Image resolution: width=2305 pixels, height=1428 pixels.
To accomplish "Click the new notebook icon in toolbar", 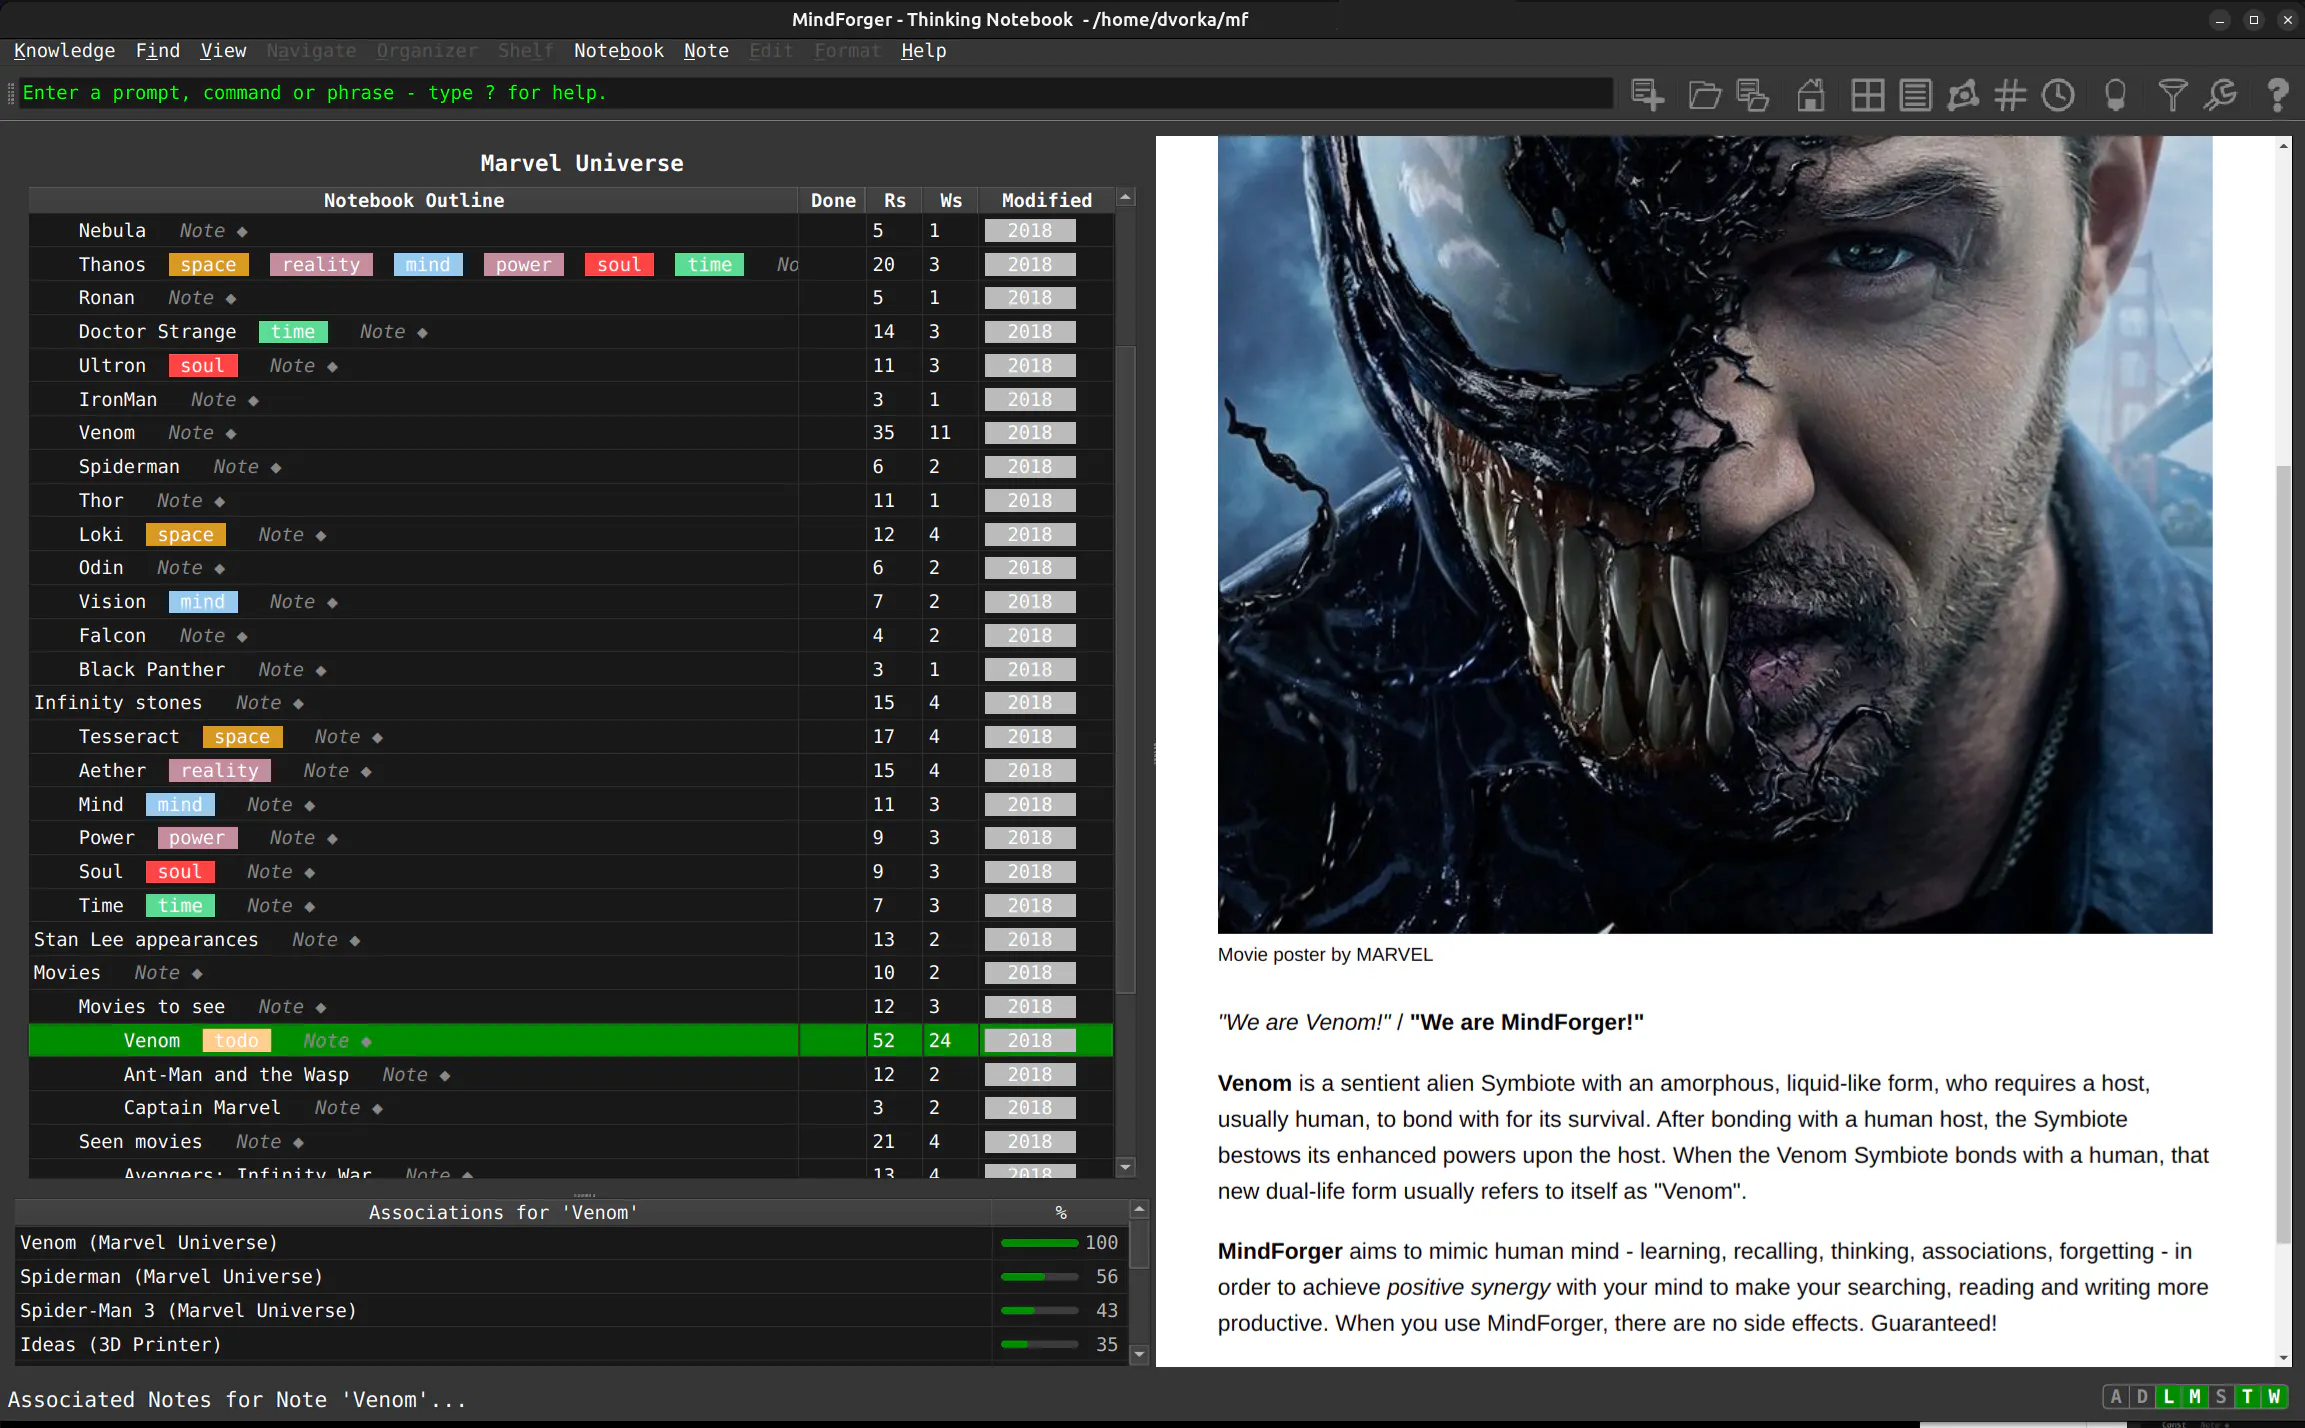I will pos(1648,95).
